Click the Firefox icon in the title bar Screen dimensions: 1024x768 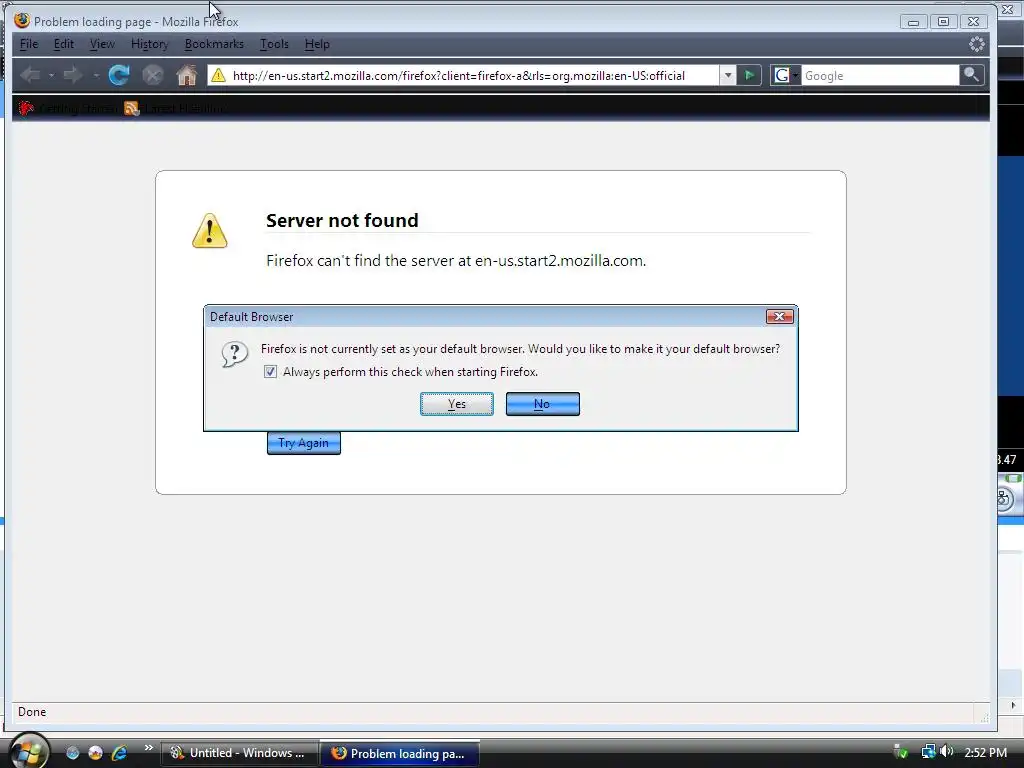(x=22, y=20)
